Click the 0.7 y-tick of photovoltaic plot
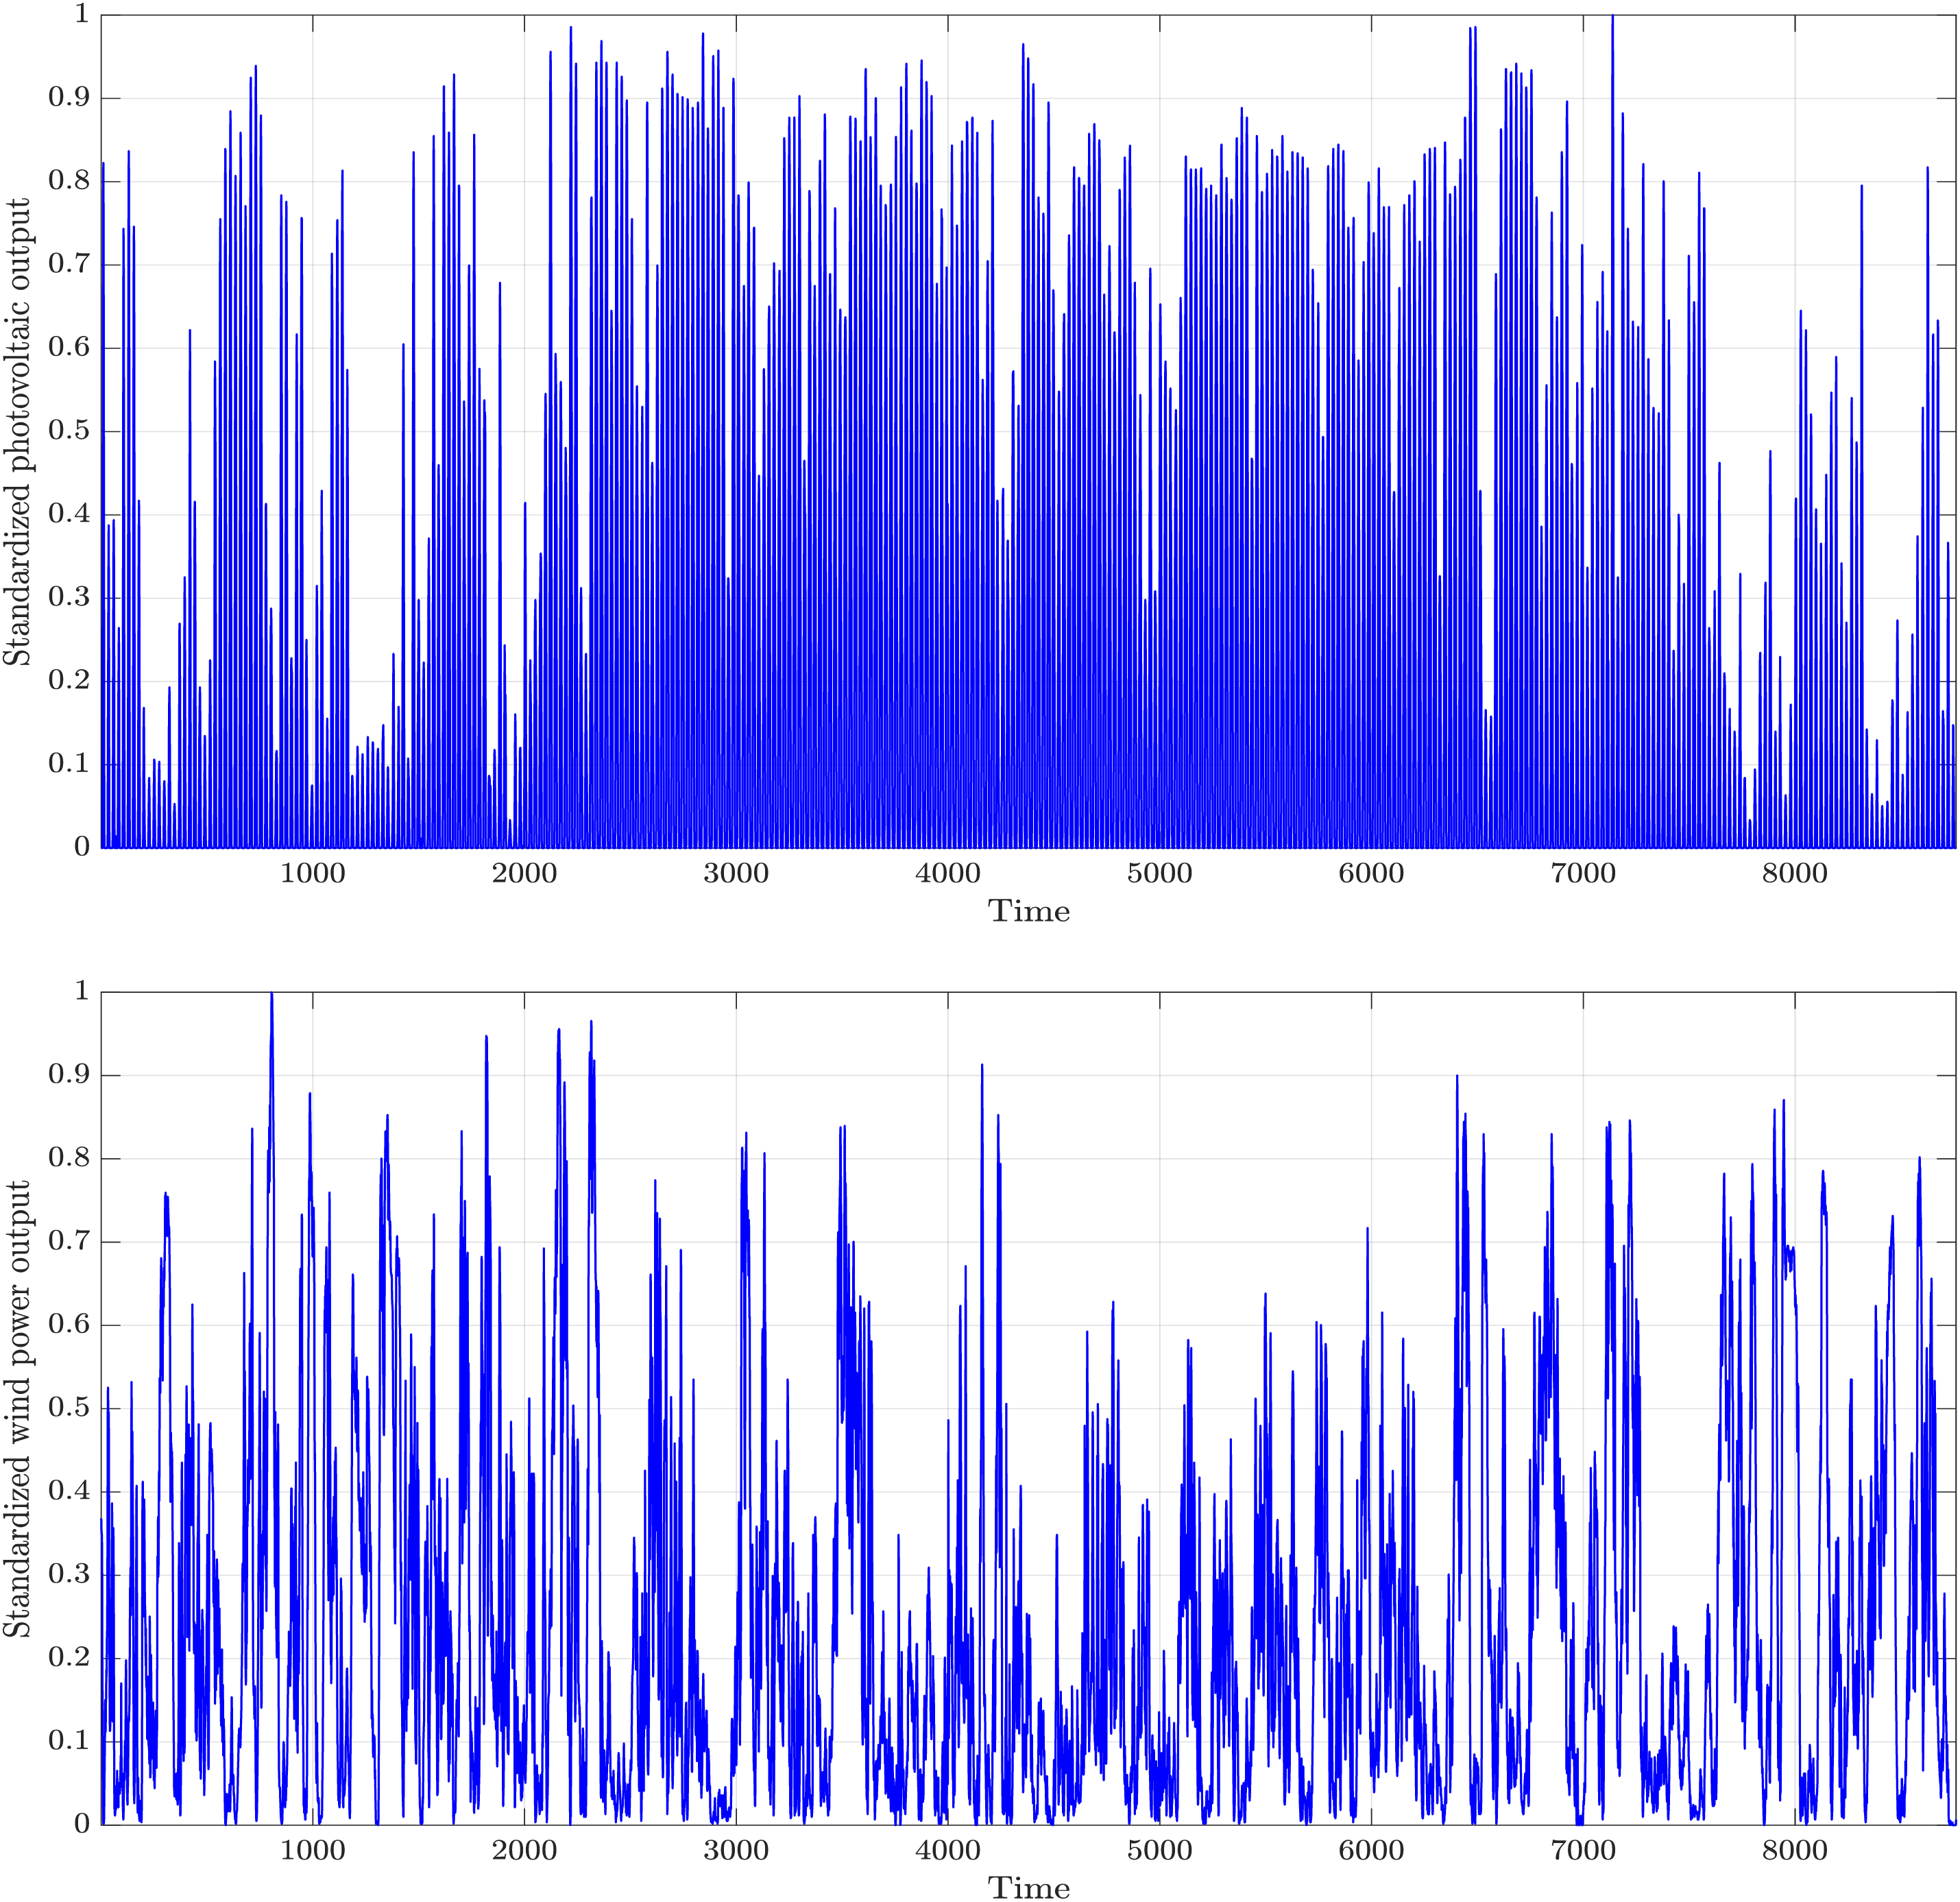 point(68,264)
